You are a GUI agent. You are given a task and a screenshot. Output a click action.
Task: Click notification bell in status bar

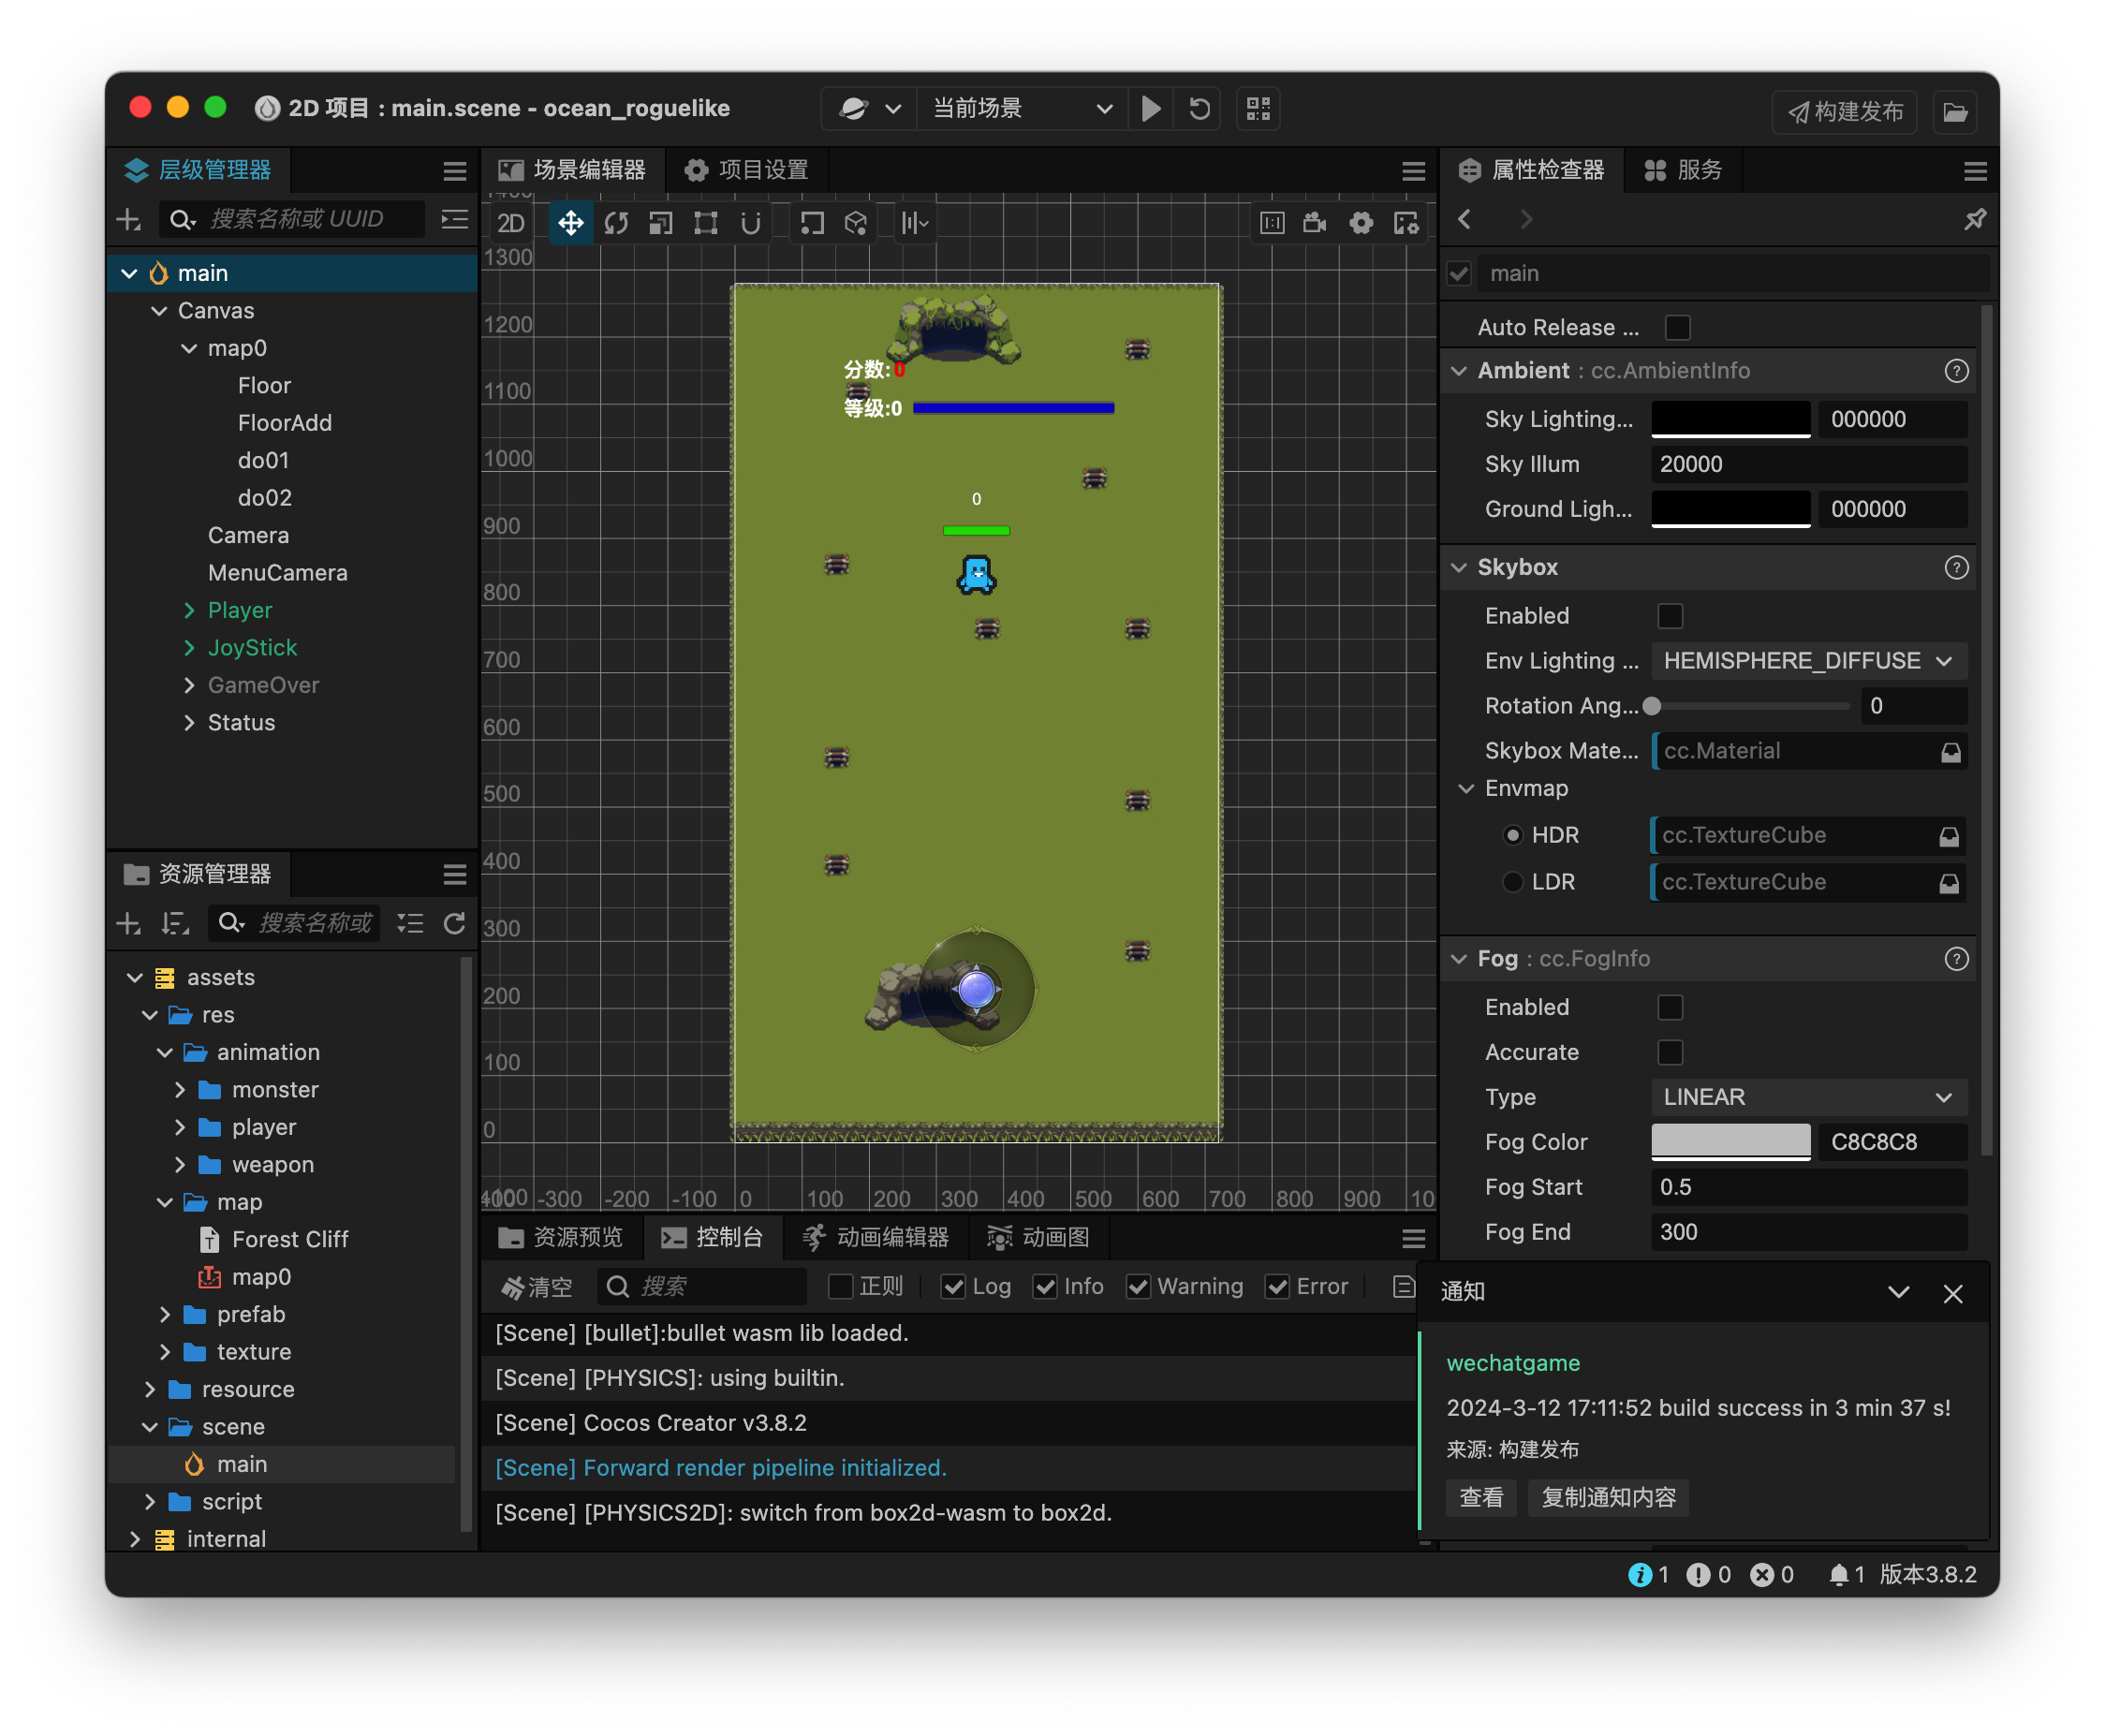[x=1838, y=1575]
